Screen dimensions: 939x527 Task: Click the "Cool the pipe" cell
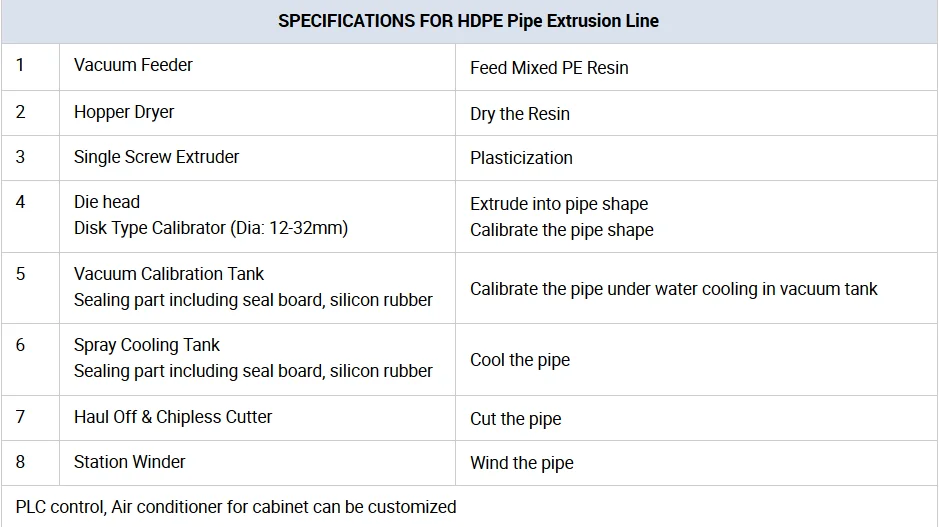click(520, 360)
